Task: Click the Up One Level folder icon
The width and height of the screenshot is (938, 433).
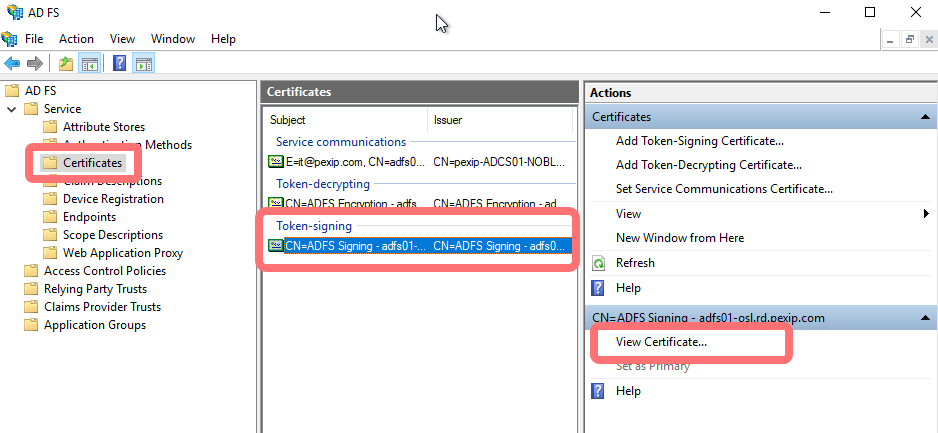Action: [66, 64]
